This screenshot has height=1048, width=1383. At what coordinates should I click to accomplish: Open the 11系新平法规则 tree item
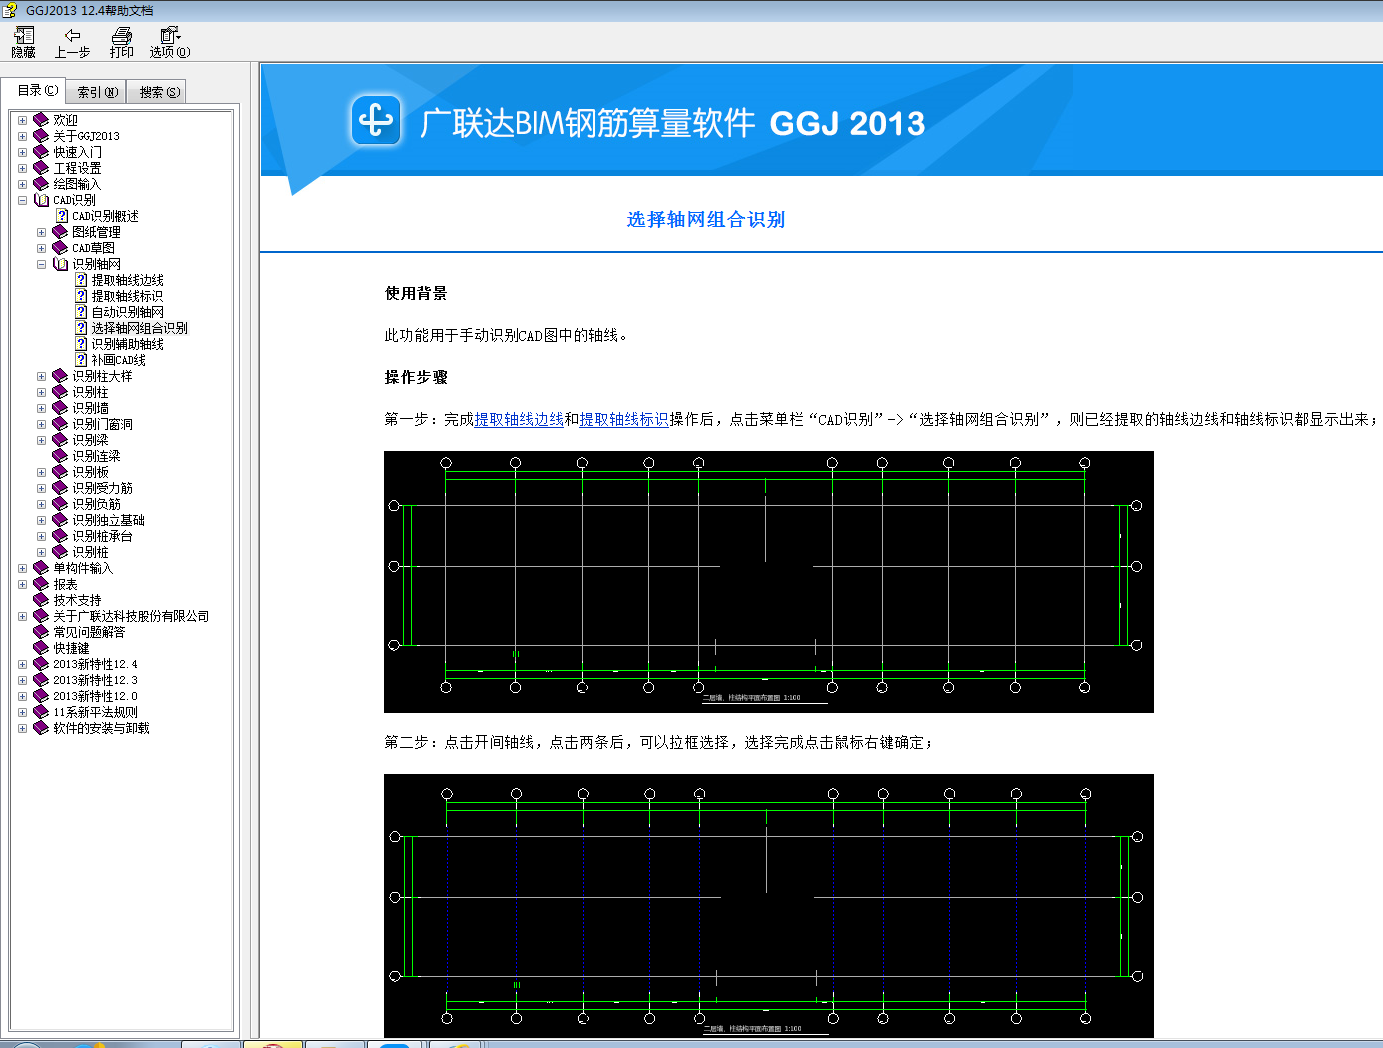pyautogui.click(x=95, y=712)
